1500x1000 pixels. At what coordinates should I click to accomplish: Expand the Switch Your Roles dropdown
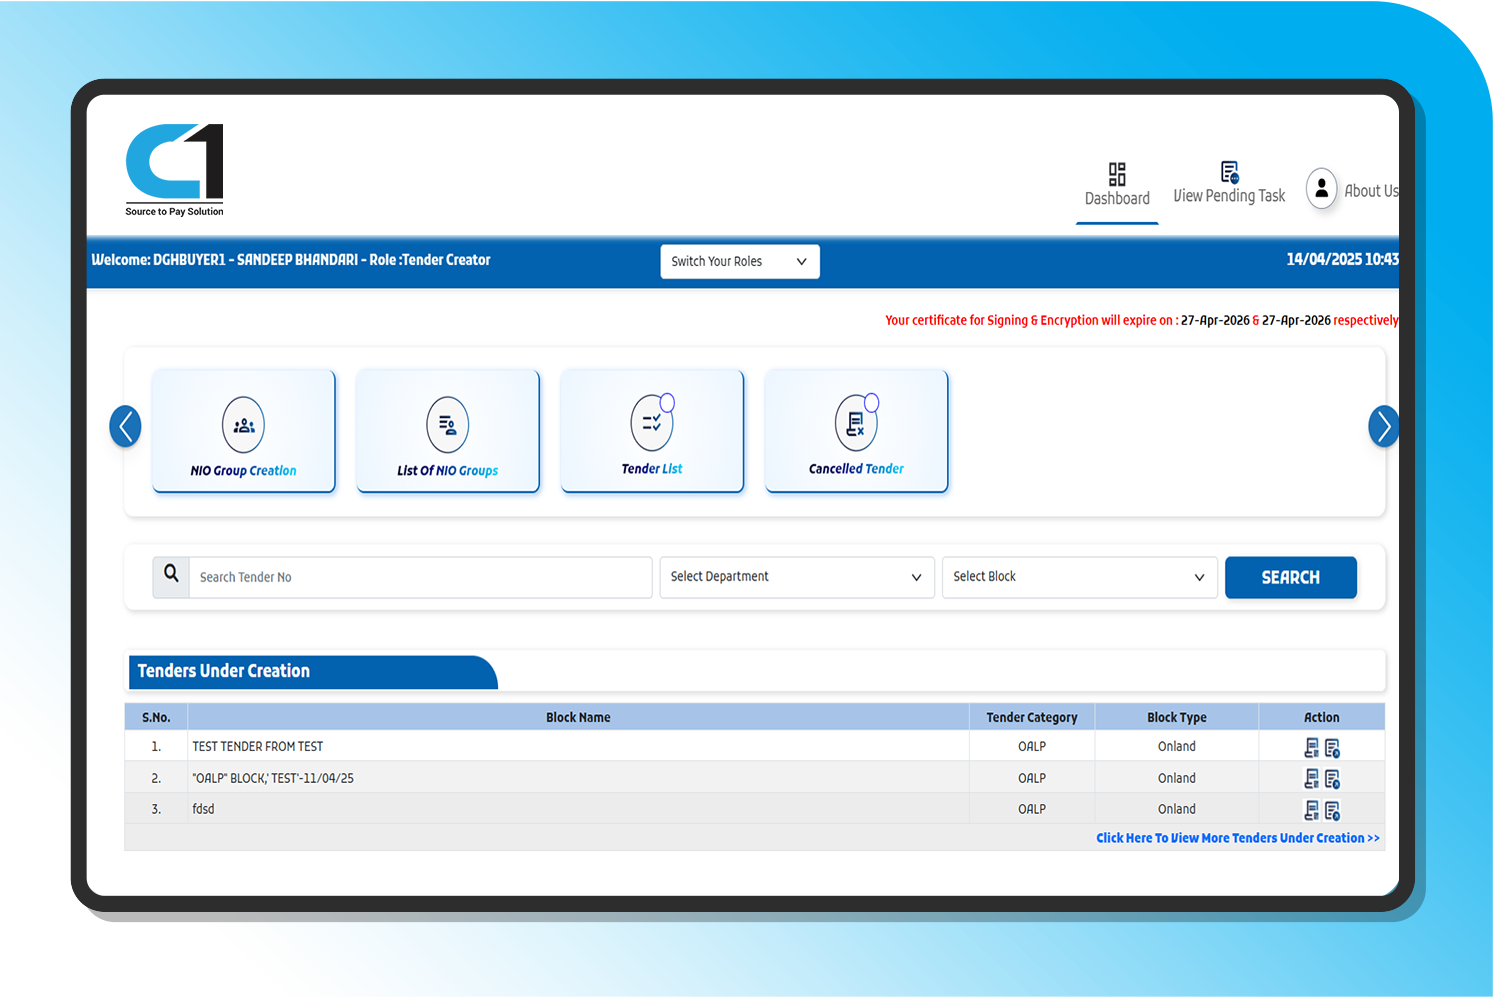(740, 262)
